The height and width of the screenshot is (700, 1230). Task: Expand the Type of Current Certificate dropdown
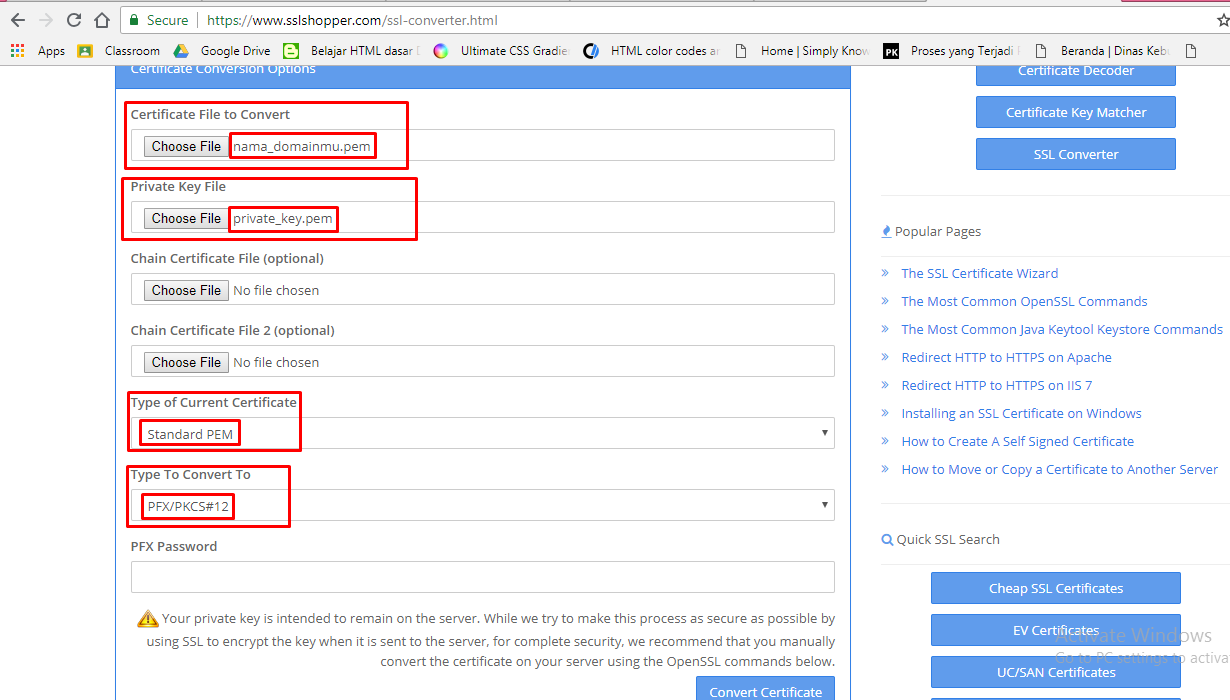[482, 434]
